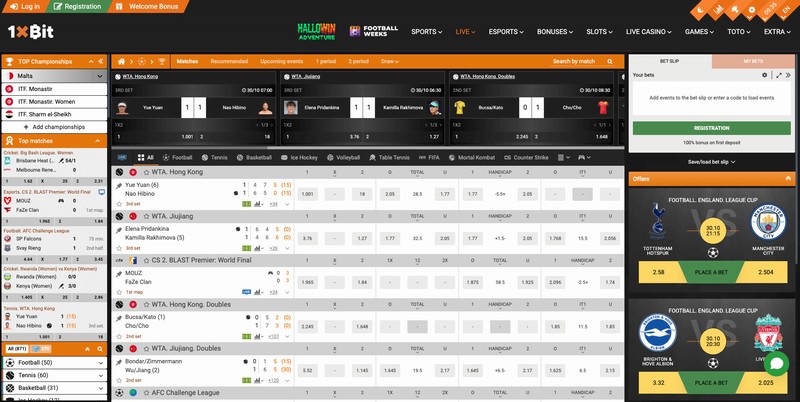Collapse the Top matches section

(97, 141)
